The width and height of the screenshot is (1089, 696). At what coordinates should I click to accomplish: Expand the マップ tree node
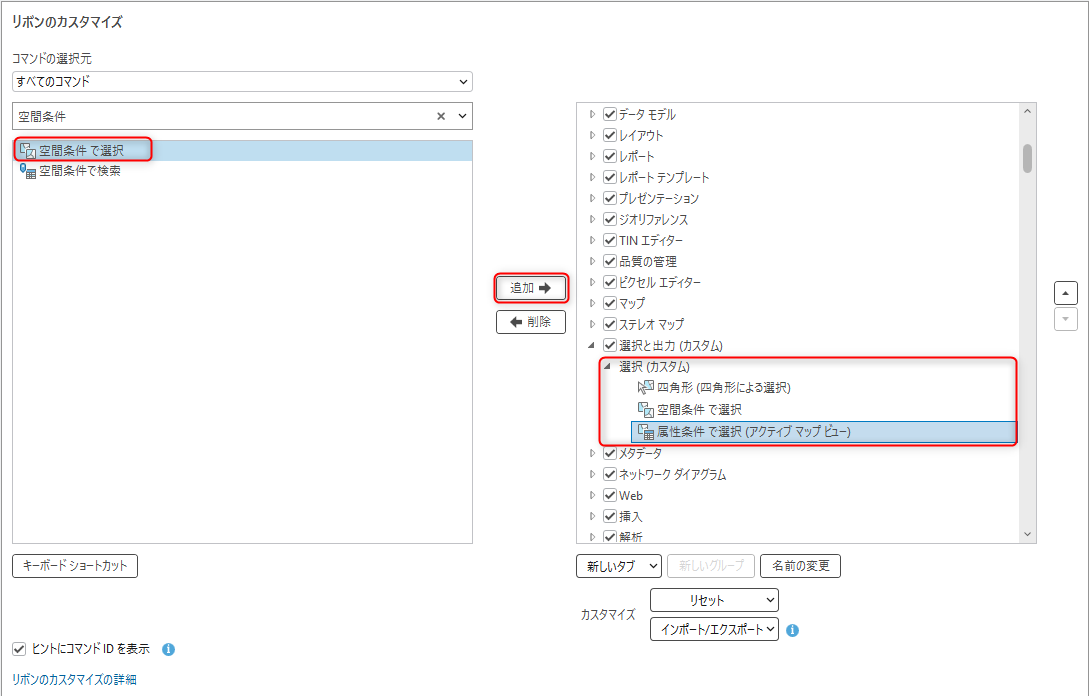(592, 303)
